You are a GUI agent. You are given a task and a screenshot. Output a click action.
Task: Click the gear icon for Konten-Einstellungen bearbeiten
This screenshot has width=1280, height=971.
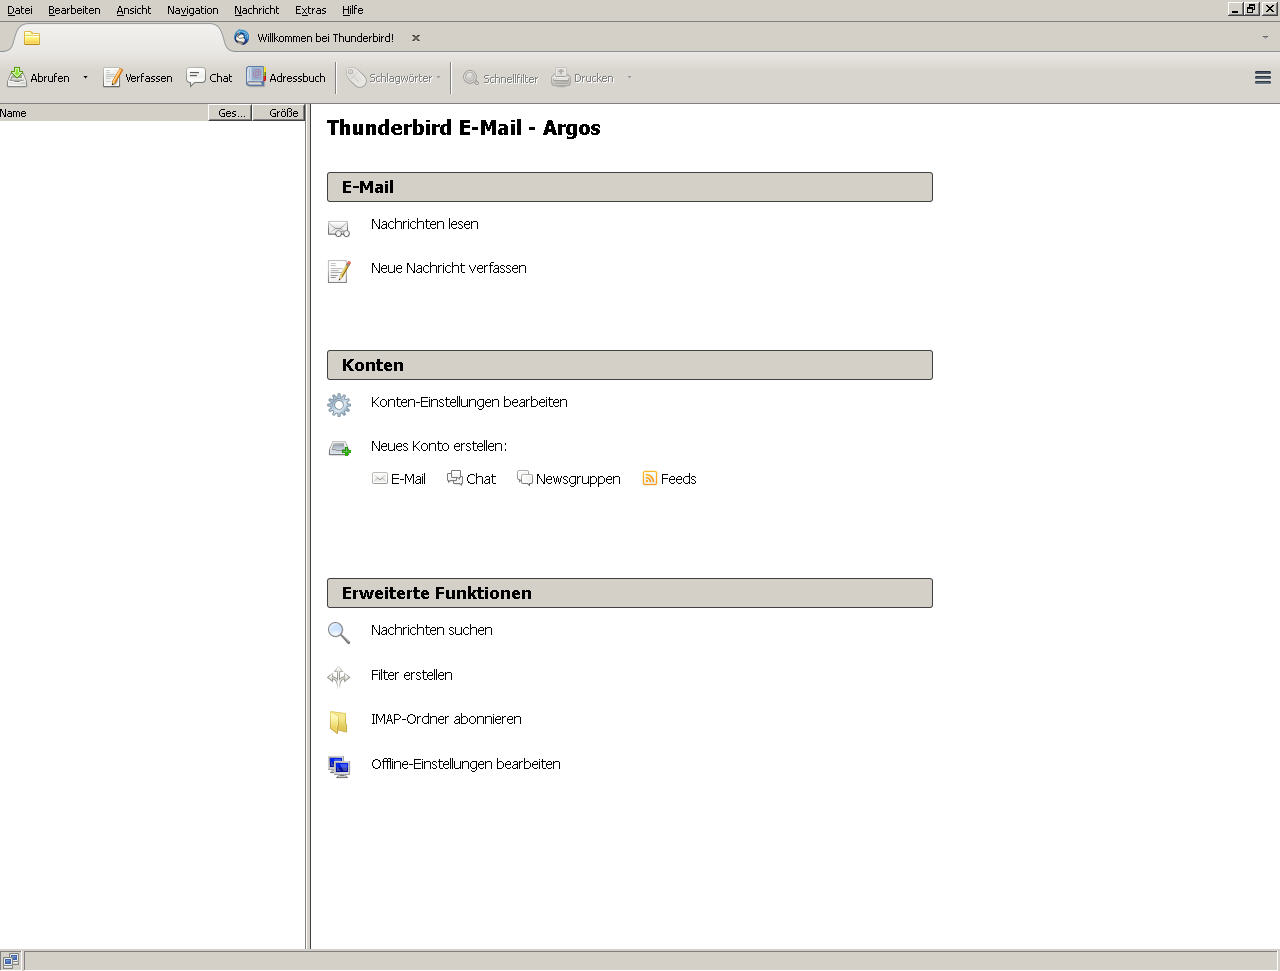(x=339, y=405)
